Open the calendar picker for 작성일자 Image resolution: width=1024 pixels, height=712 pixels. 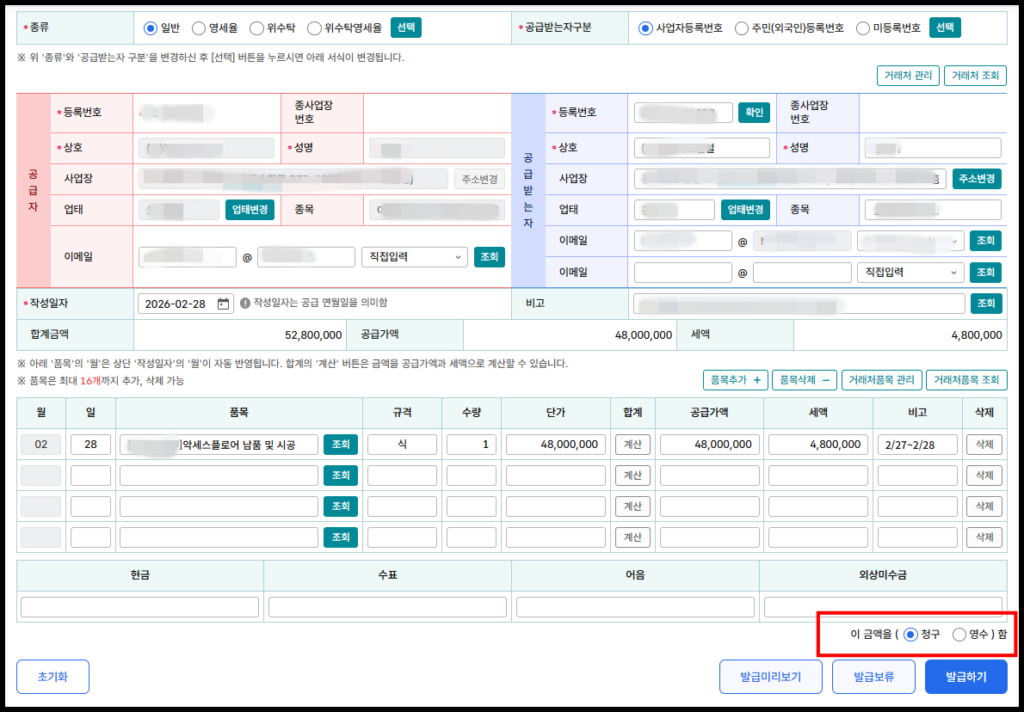coord(223,303)
